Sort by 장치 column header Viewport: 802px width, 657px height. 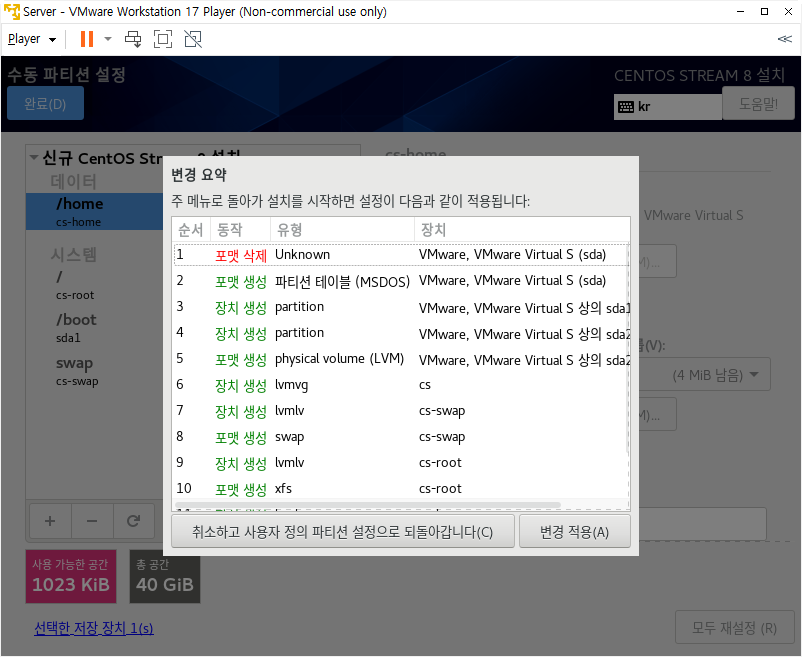point(522,230)
